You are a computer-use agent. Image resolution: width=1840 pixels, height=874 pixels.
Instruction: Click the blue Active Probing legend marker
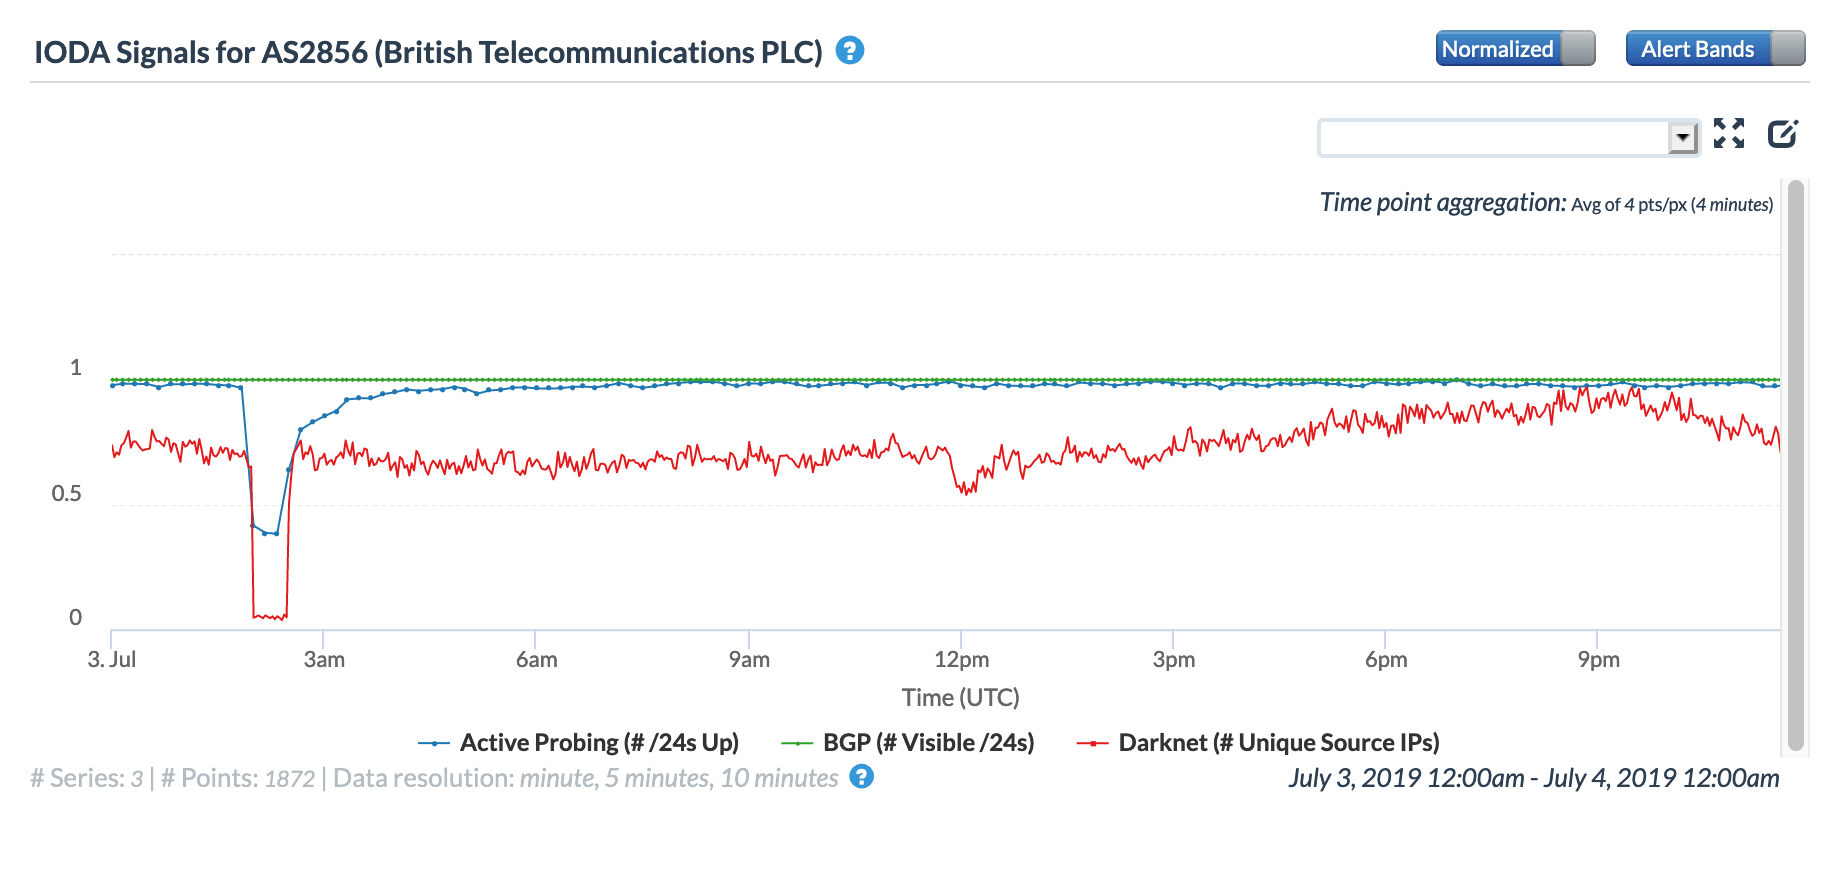pyautogui.click(x=434, y=743)
